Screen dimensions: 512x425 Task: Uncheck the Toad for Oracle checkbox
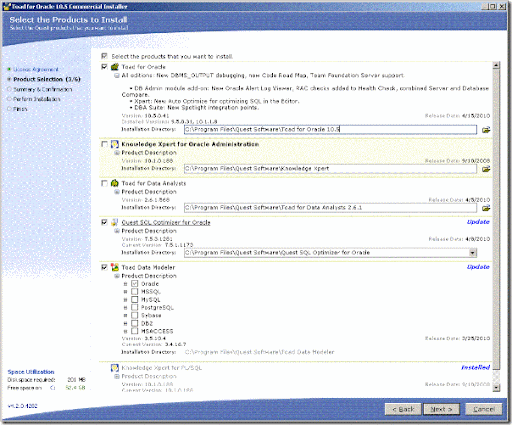pyautogui.click(x=104, y=67)
